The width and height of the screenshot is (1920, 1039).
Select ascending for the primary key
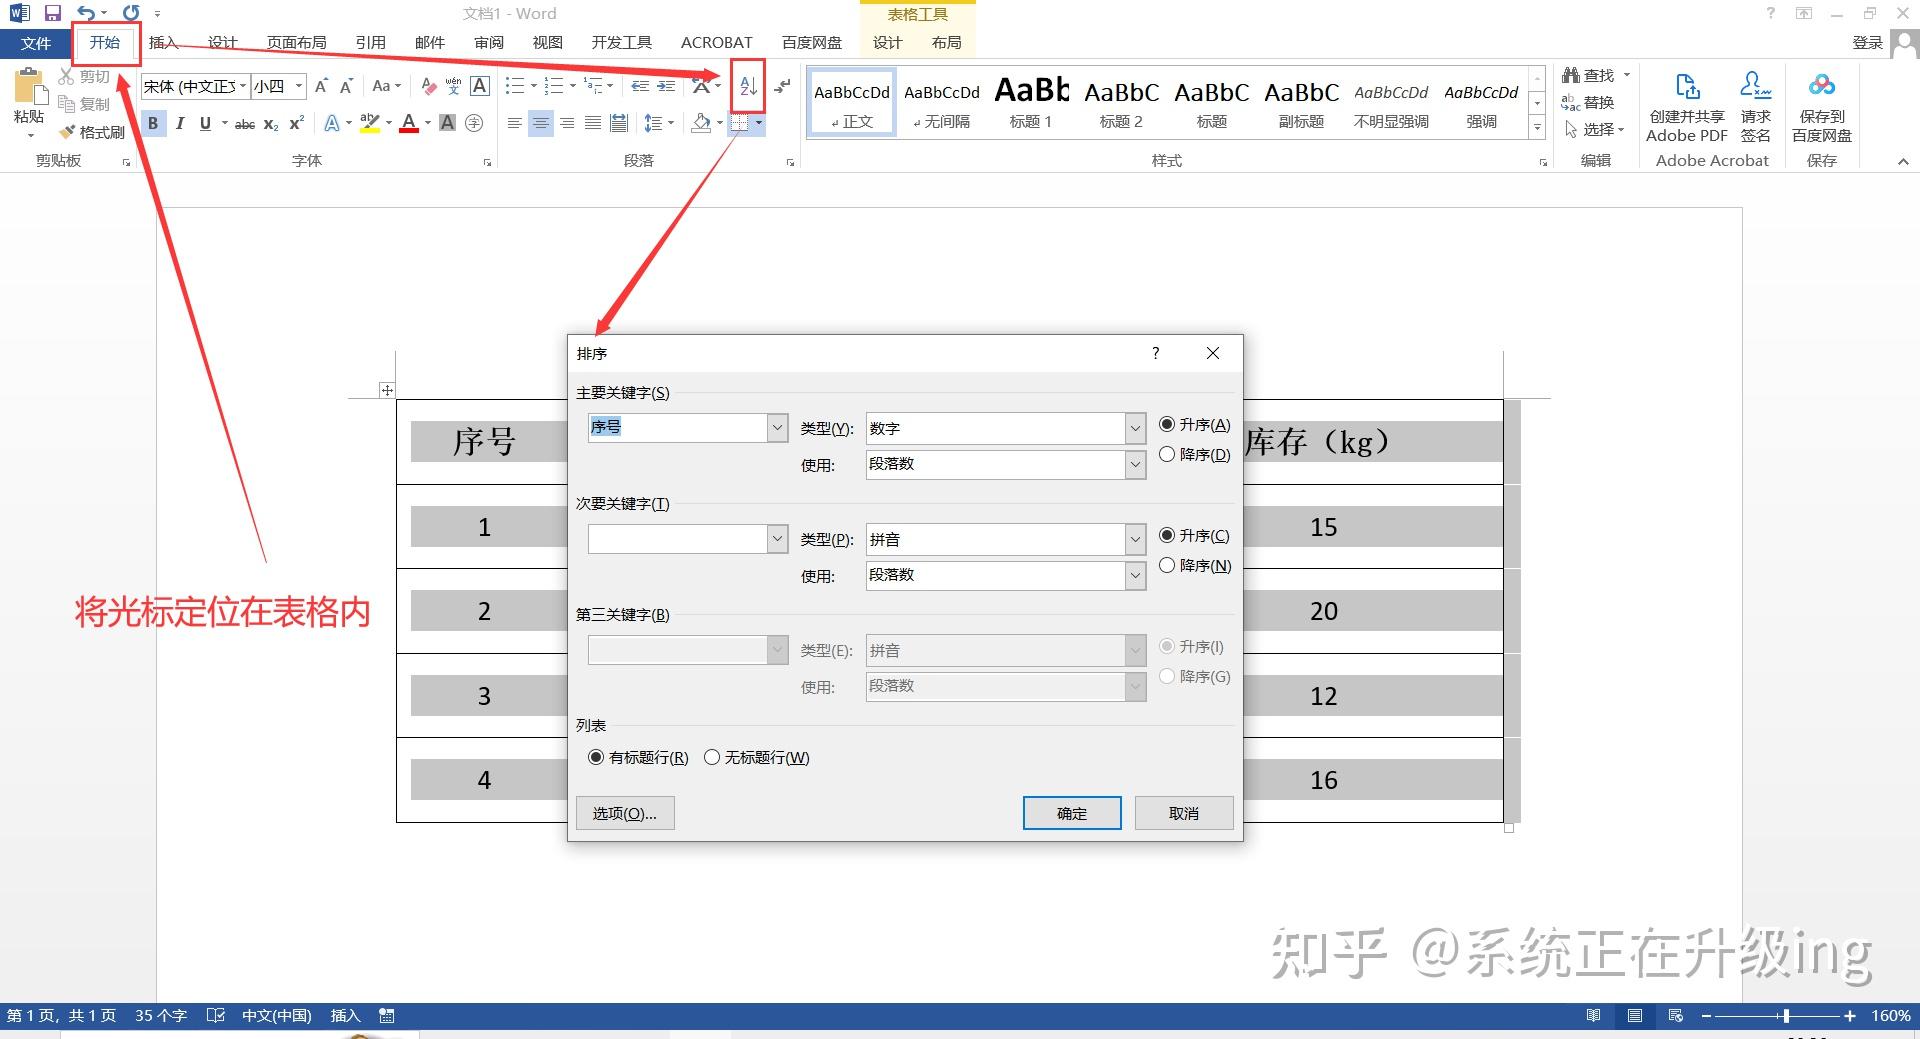(x=1194, y=425)
